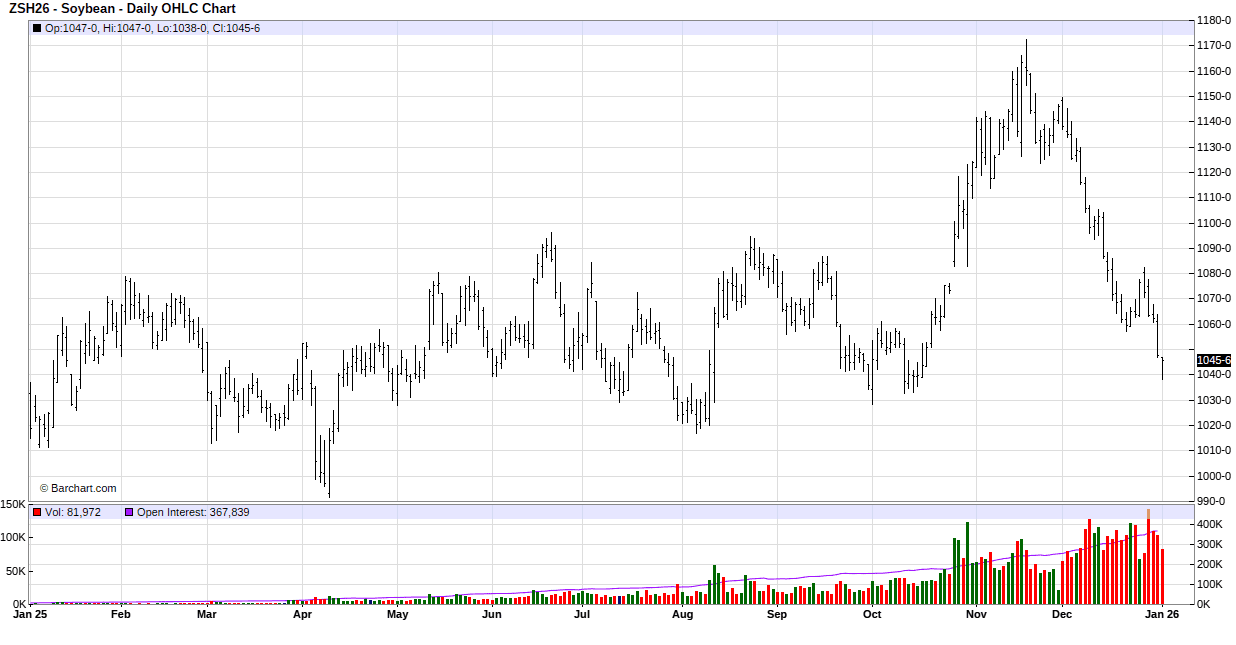Click the highlighted 1045-6 last price tag
Viewport: 1236px width, 645px height.
(x=1214, y=360)
